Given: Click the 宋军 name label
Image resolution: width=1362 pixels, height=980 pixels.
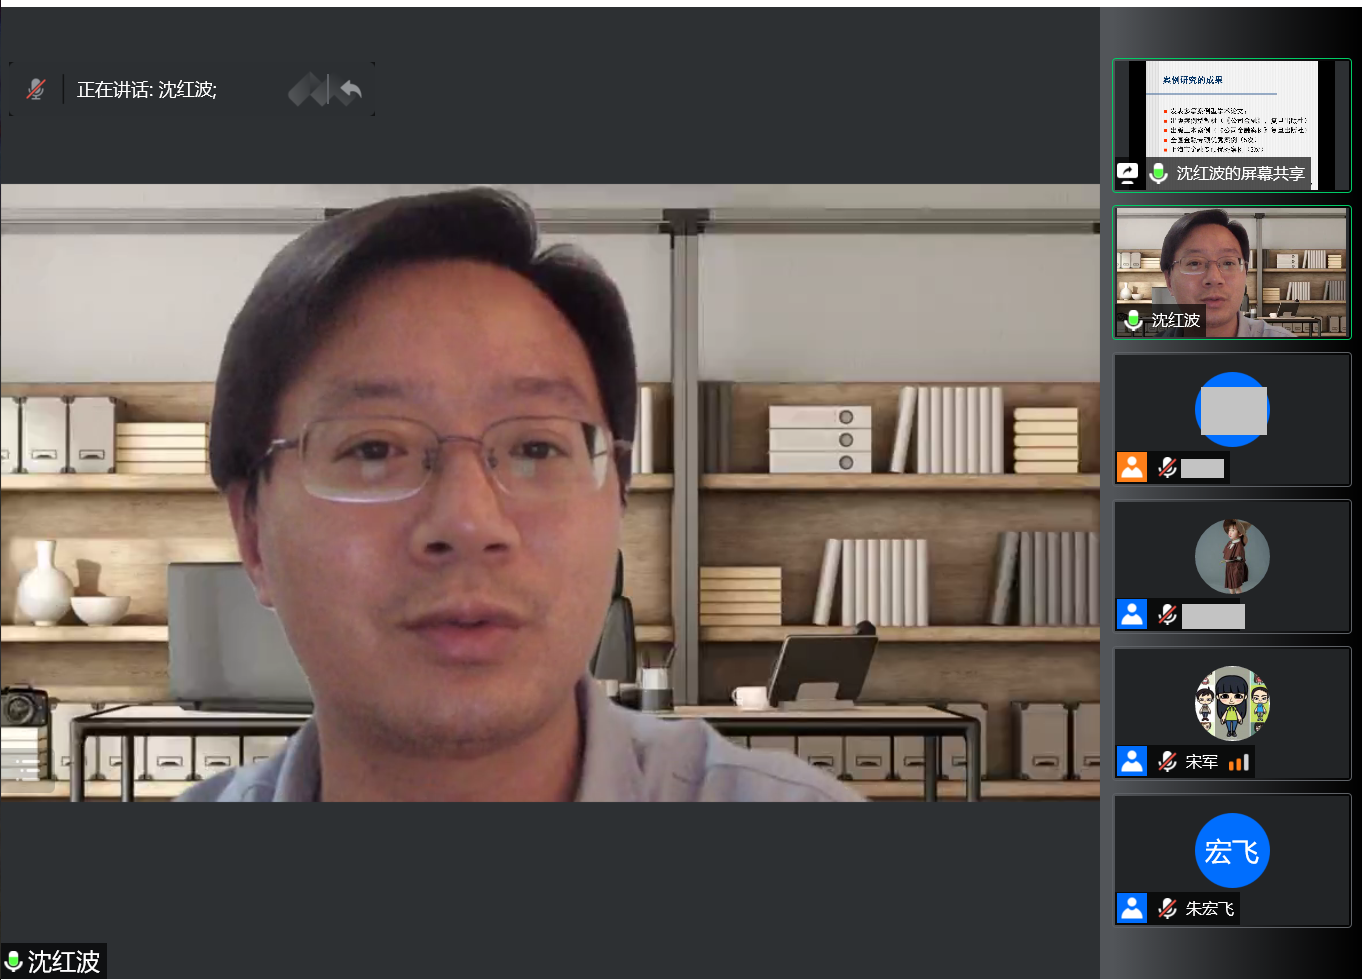Looking at the screenshot, I should pyautogui.click(x=1201, y=762).
